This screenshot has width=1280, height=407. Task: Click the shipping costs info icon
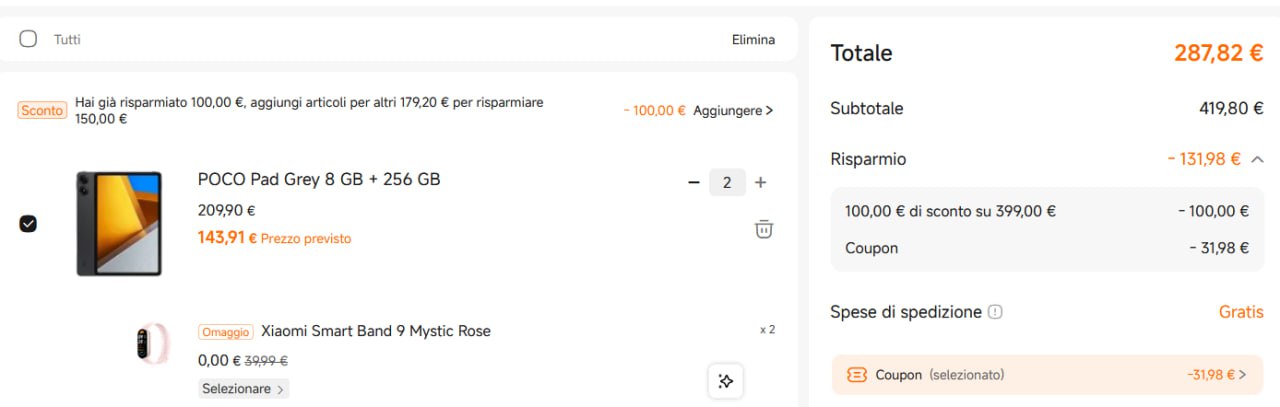(x=995, y=312)
